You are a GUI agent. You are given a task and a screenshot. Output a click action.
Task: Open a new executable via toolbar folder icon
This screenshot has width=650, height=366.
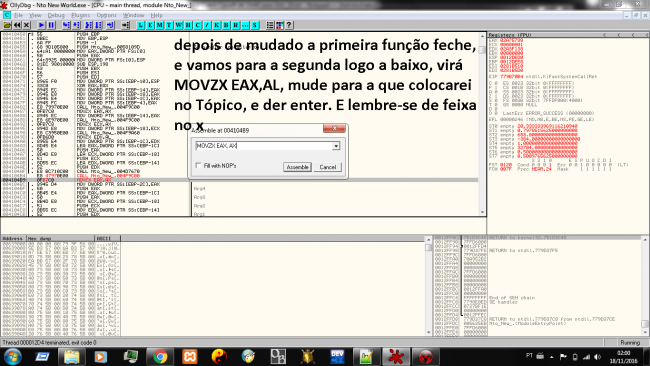click(7, 25)
